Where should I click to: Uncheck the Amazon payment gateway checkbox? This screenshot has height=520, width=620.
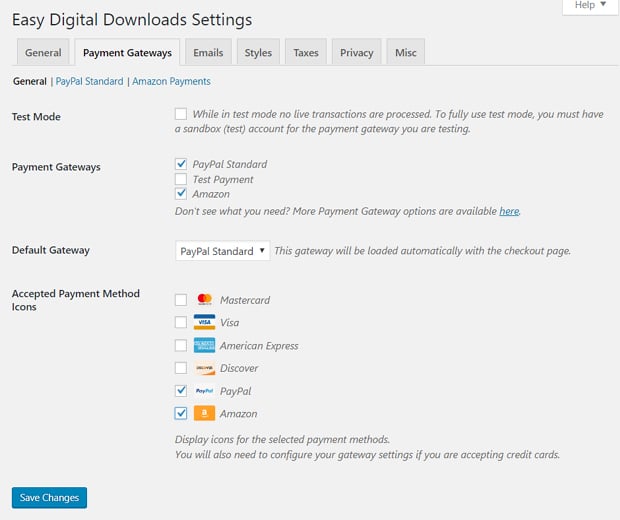(181, 193)
